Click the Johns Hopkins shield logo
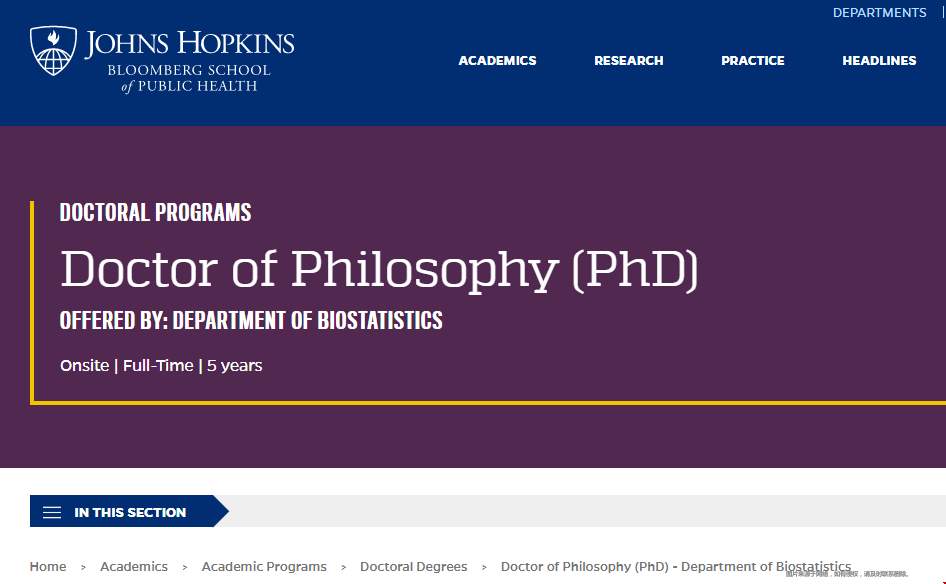 pyautogui.click(x=53, y=51)
